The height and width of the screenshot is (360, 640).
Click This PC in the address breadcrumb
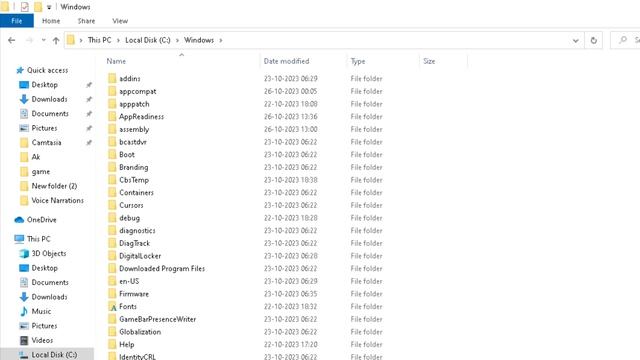point(99,40)
